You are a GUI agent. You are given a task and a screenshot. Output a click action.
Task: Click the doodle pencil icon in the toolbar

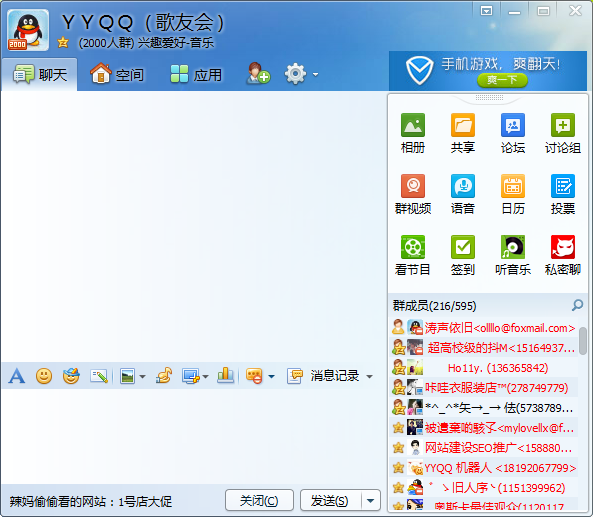pyautogui.click(x=99, y=376)
